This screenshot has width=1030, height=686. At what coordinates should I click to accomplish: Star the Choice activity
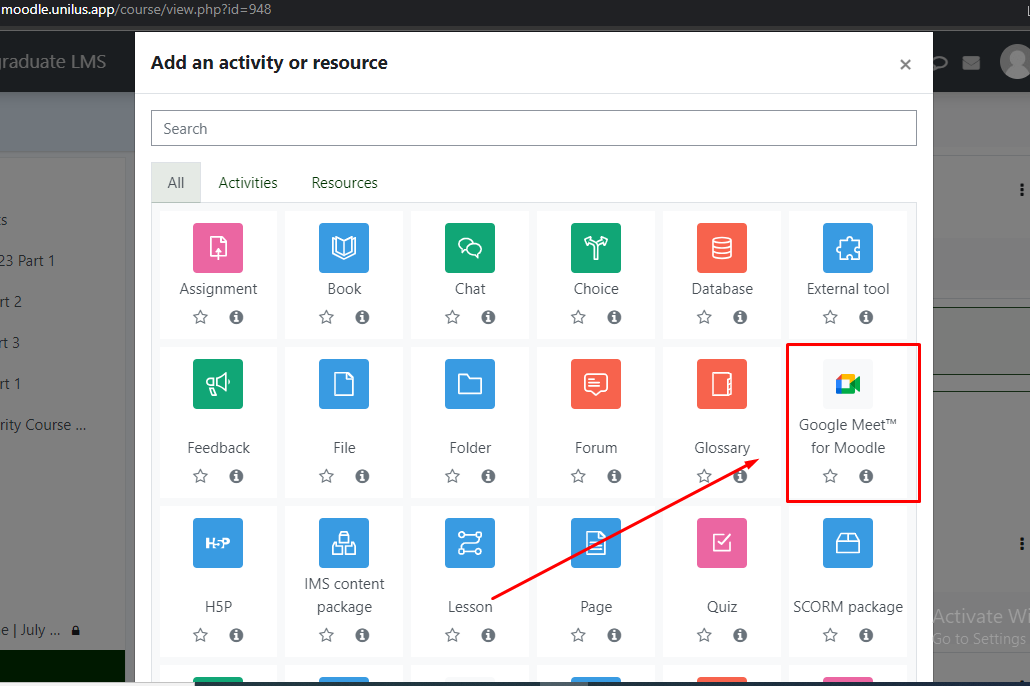point(578,317)
